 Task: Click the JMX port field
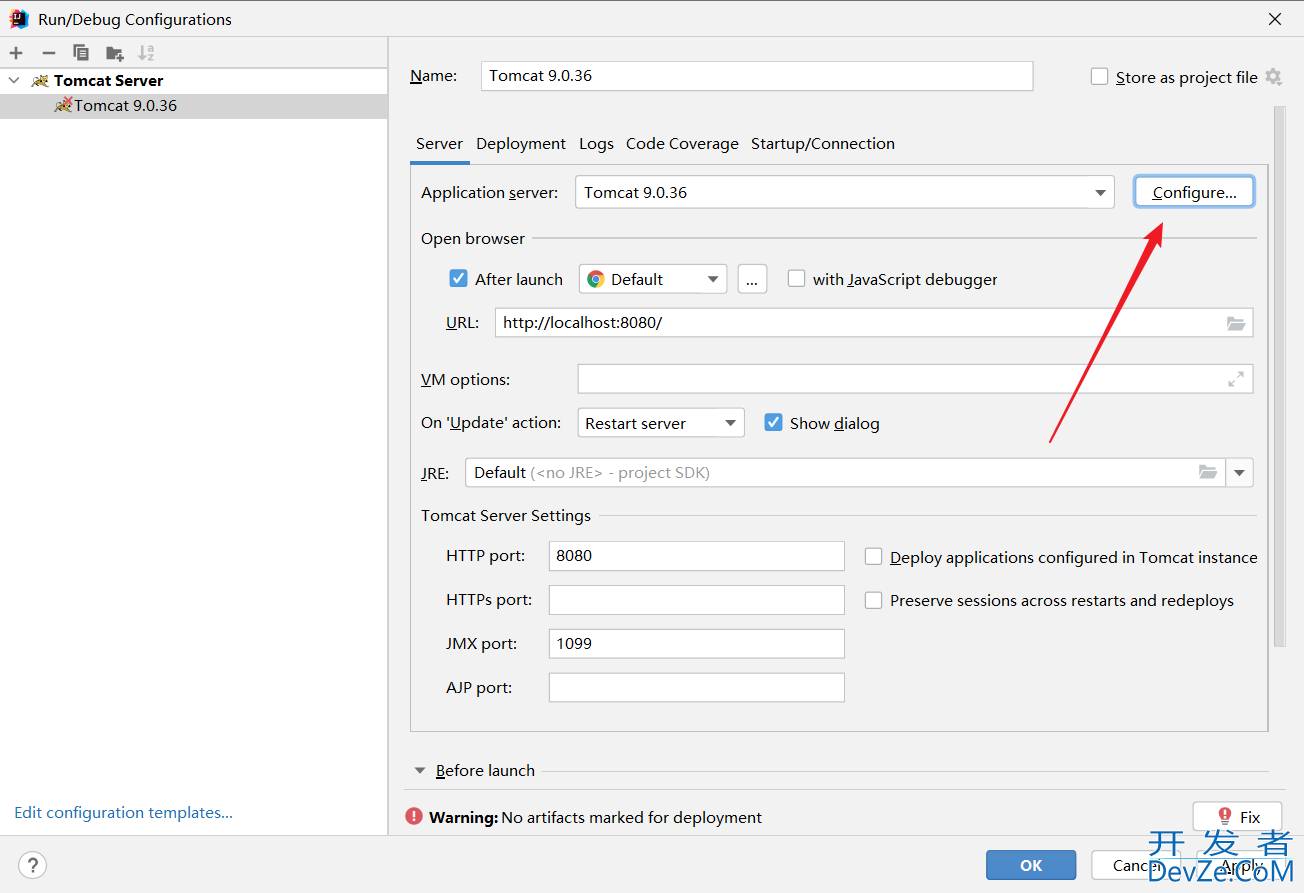click(x=697, y=644)
